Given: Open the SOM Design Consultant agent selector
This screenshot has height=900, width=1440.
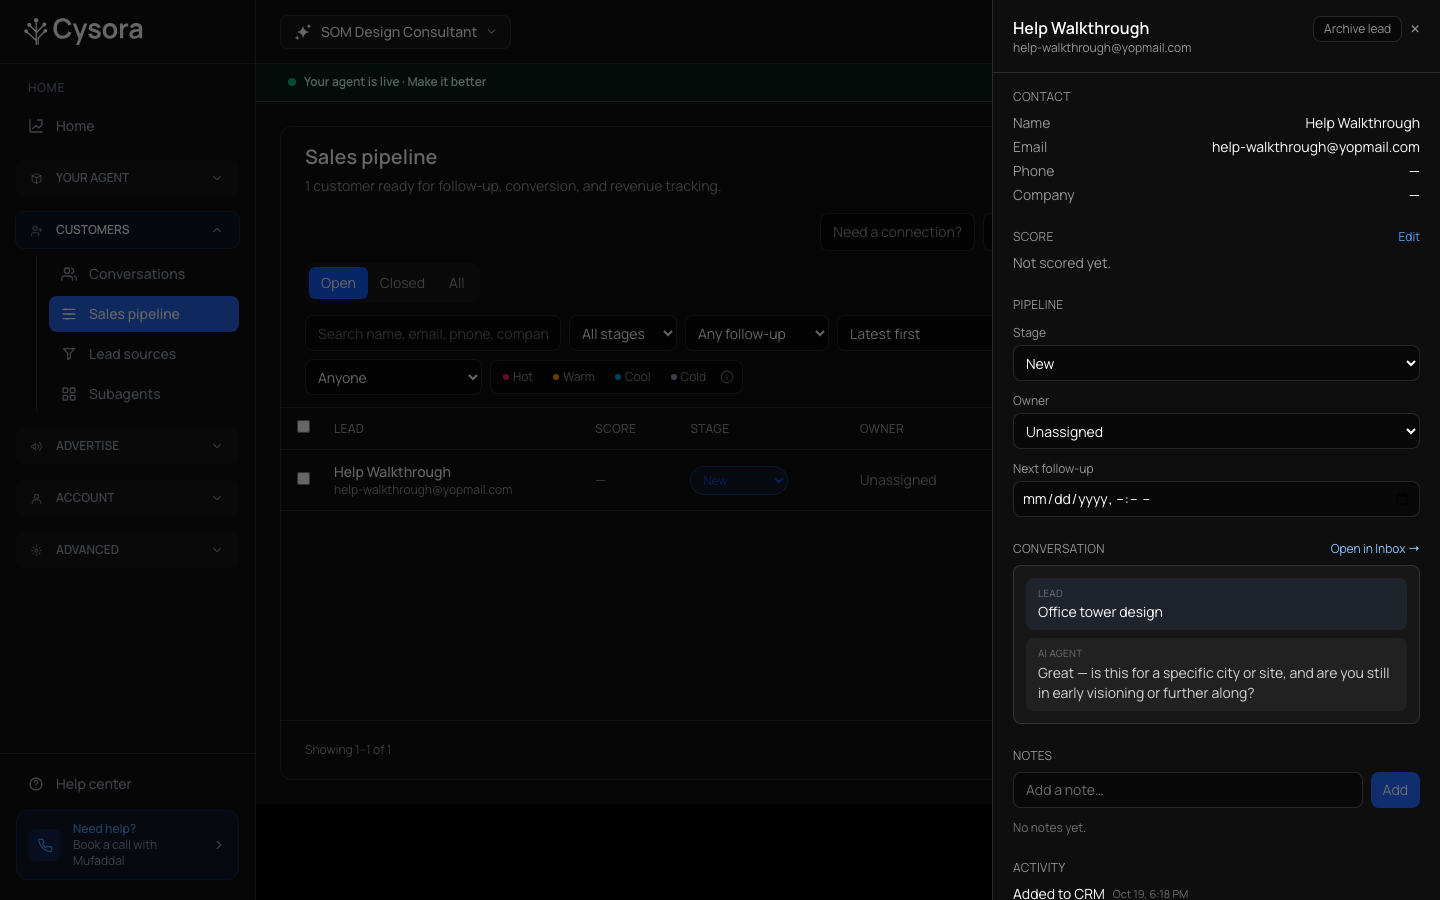Looking at the screenshot, I should 396,32.
